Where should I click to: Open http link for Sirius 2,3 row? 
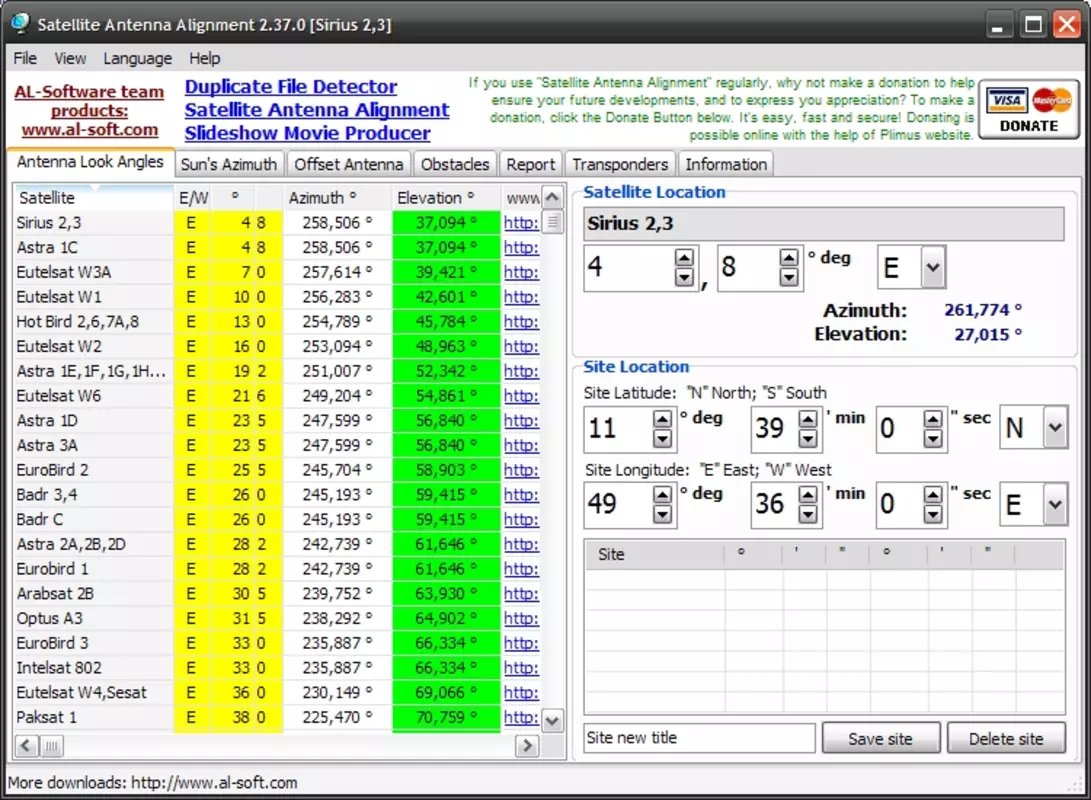click(521, 223)
